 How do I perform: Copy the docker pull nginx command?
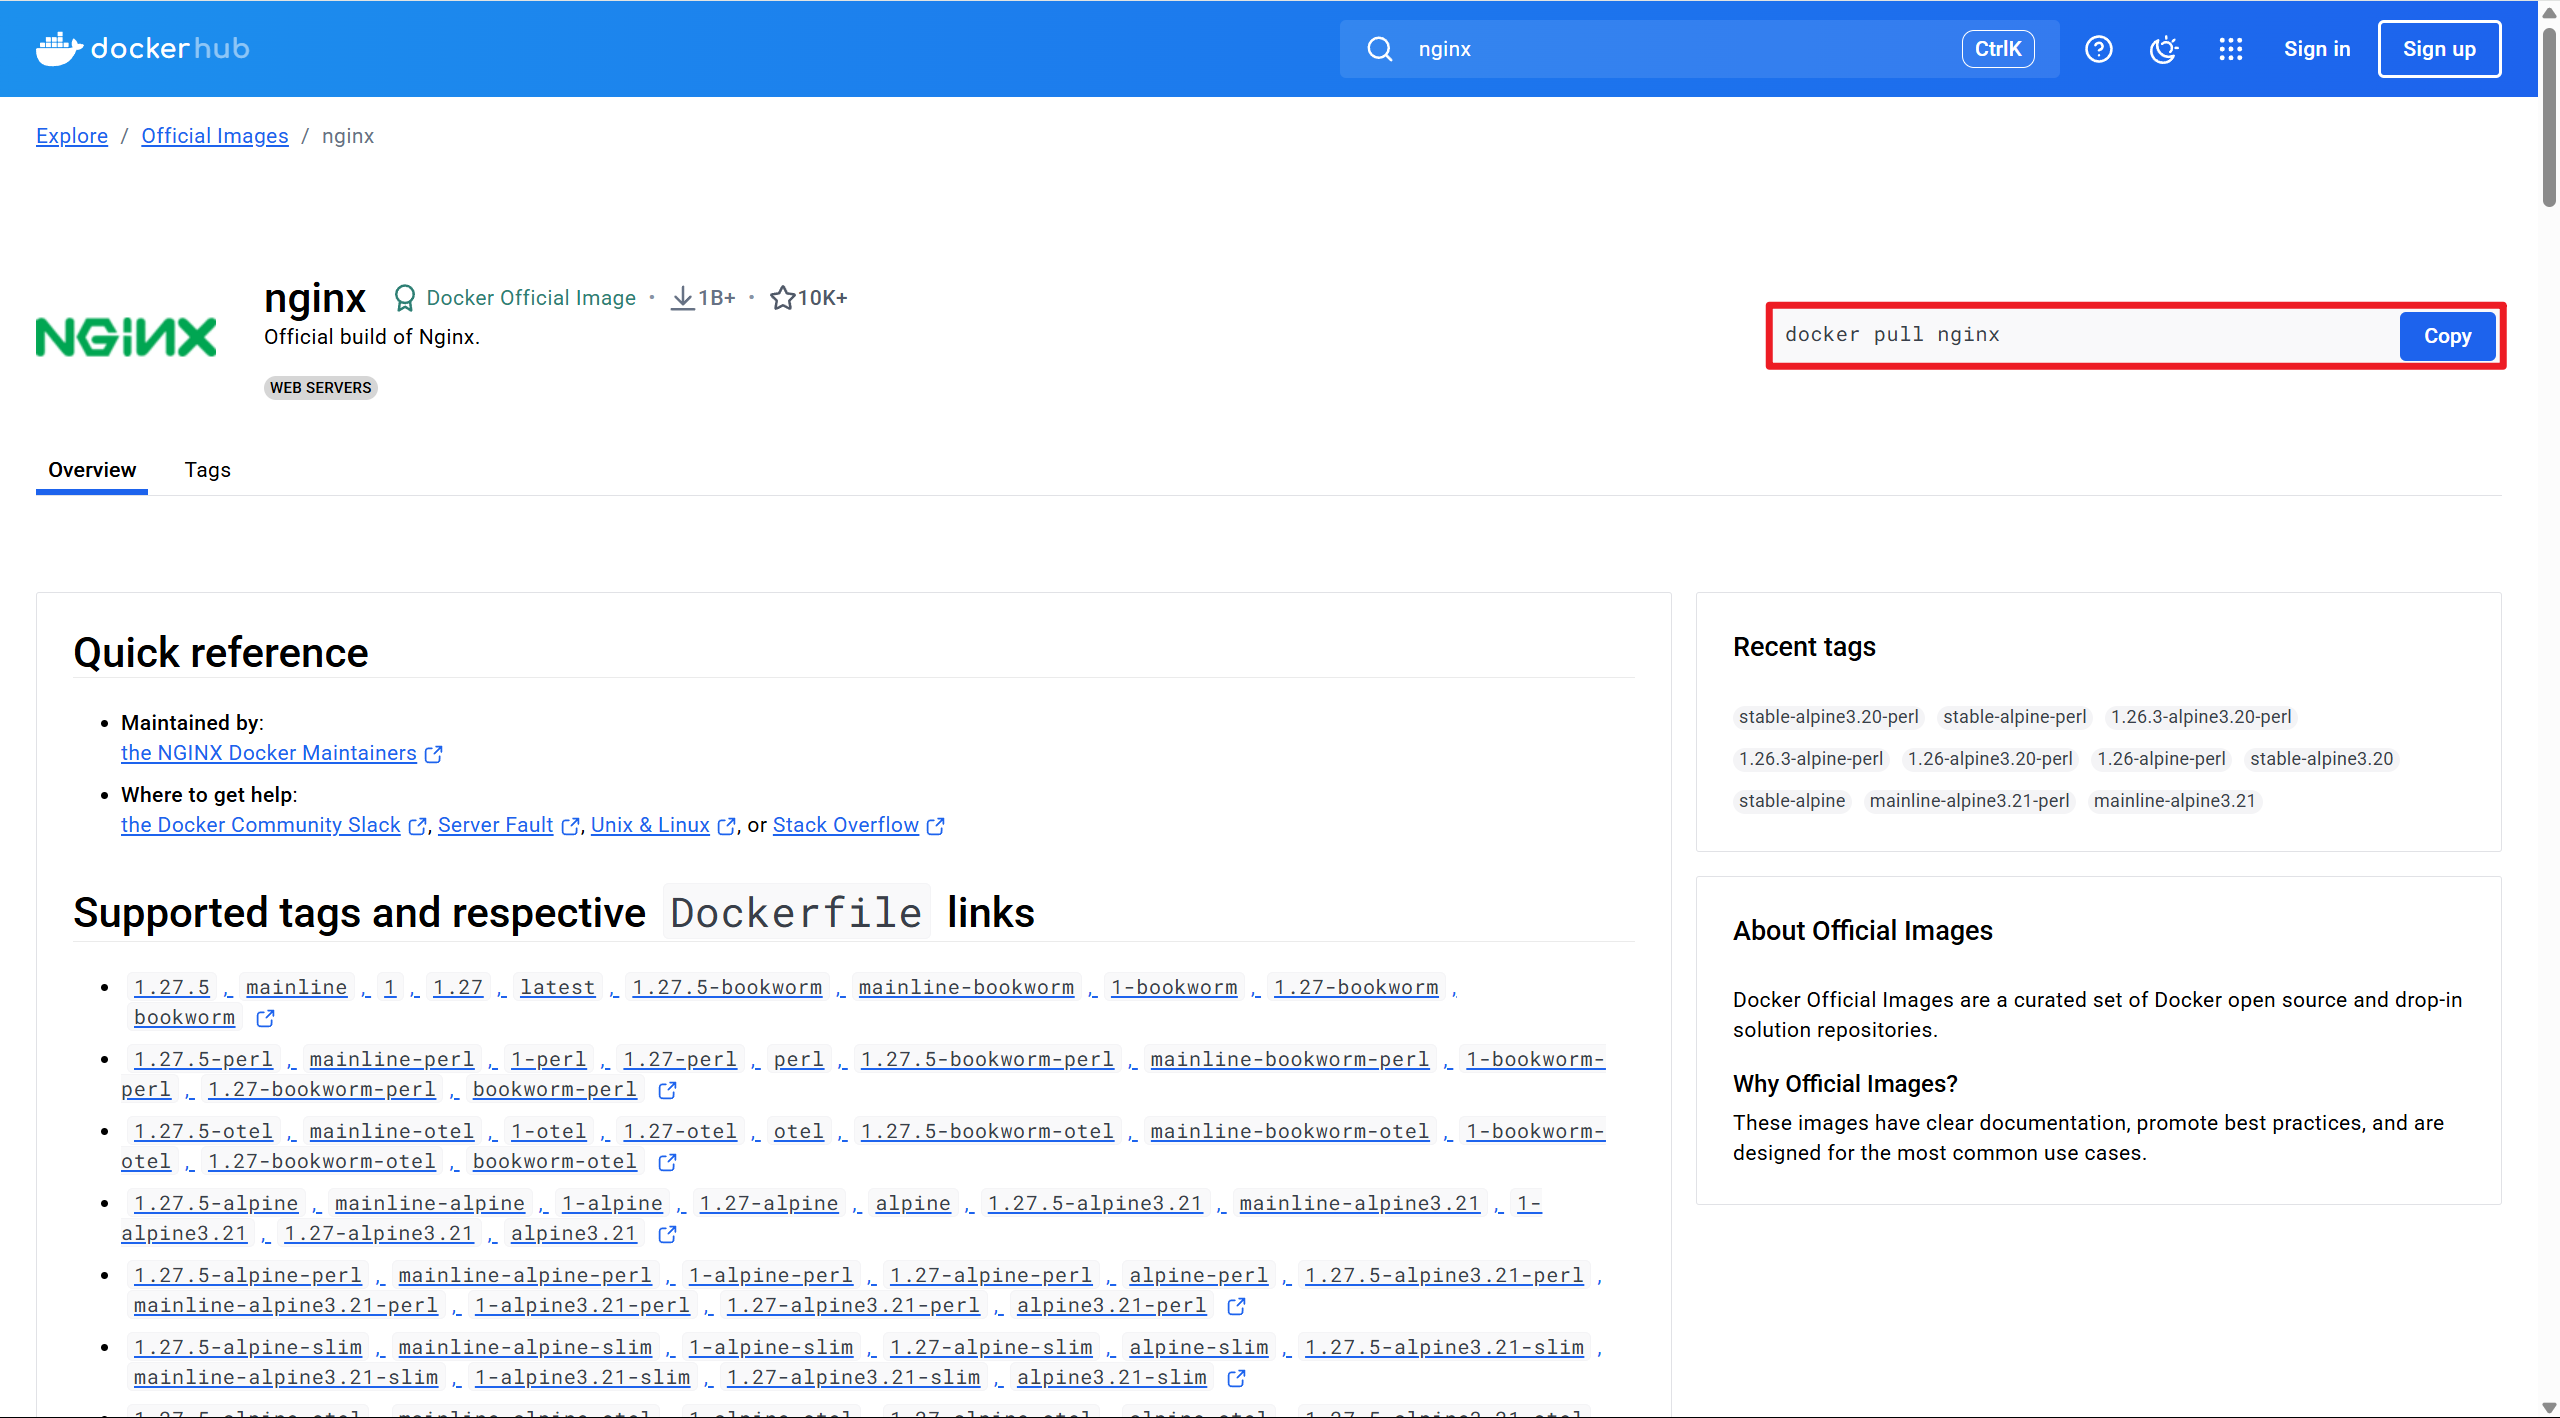2447,336
